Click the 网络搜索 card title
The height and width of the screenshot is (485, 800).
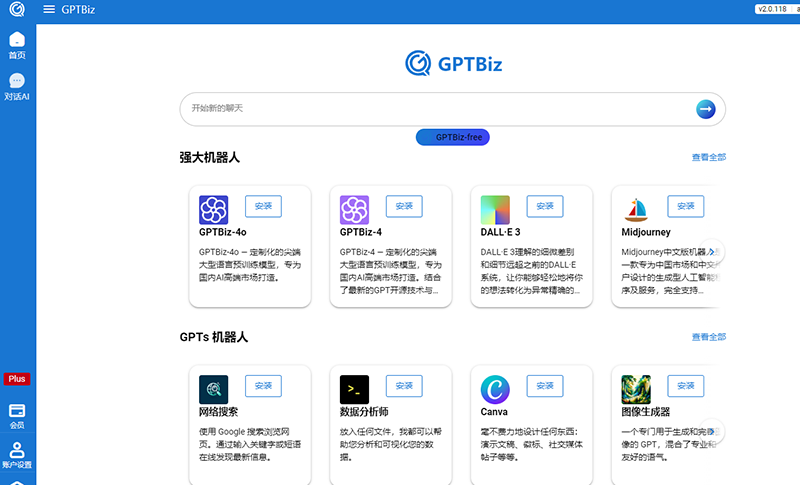point(218,412)
